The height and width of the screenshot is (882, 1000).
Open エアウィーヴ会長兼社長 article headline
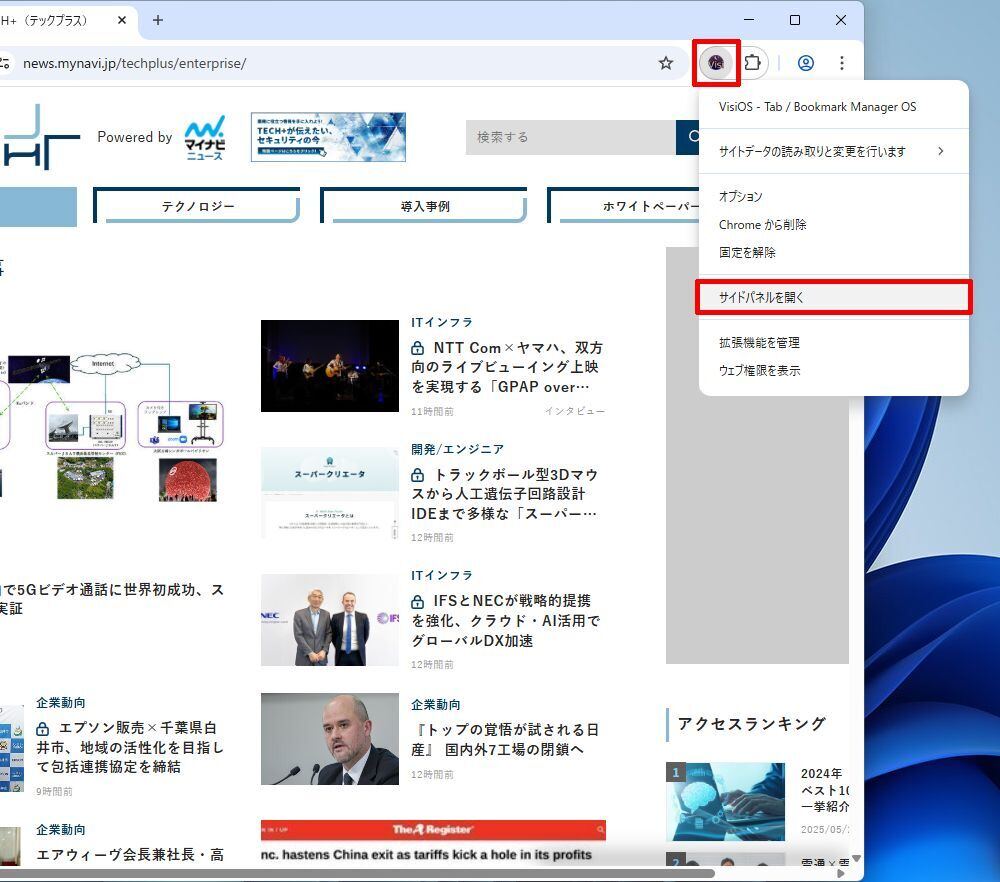(129, 855)
